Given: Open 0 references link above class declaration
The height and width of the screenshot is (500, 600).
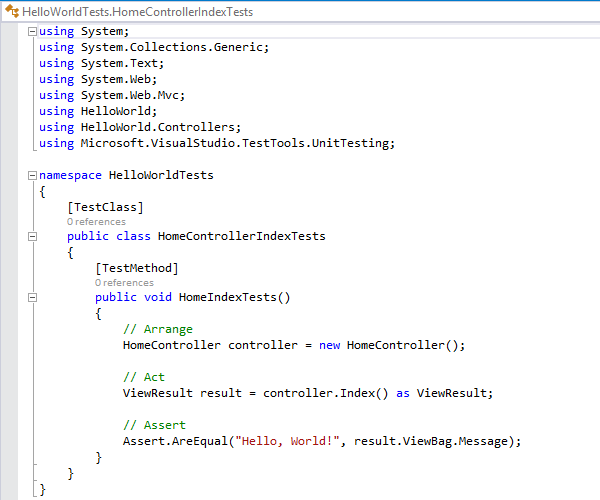Looking at the screenshot, I should tap(96, 222).
